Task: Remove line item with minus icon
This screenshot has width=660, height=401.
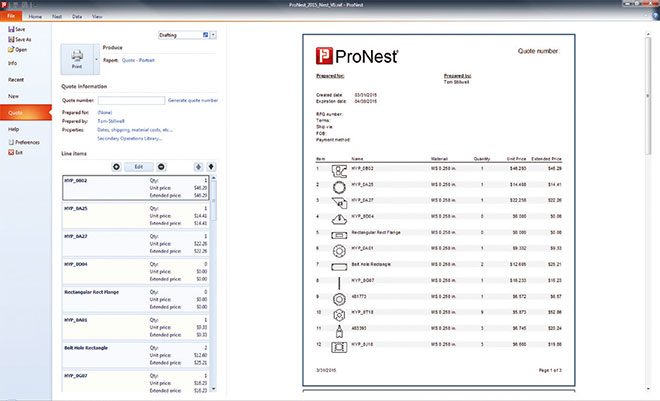Action: pos(162,166)
